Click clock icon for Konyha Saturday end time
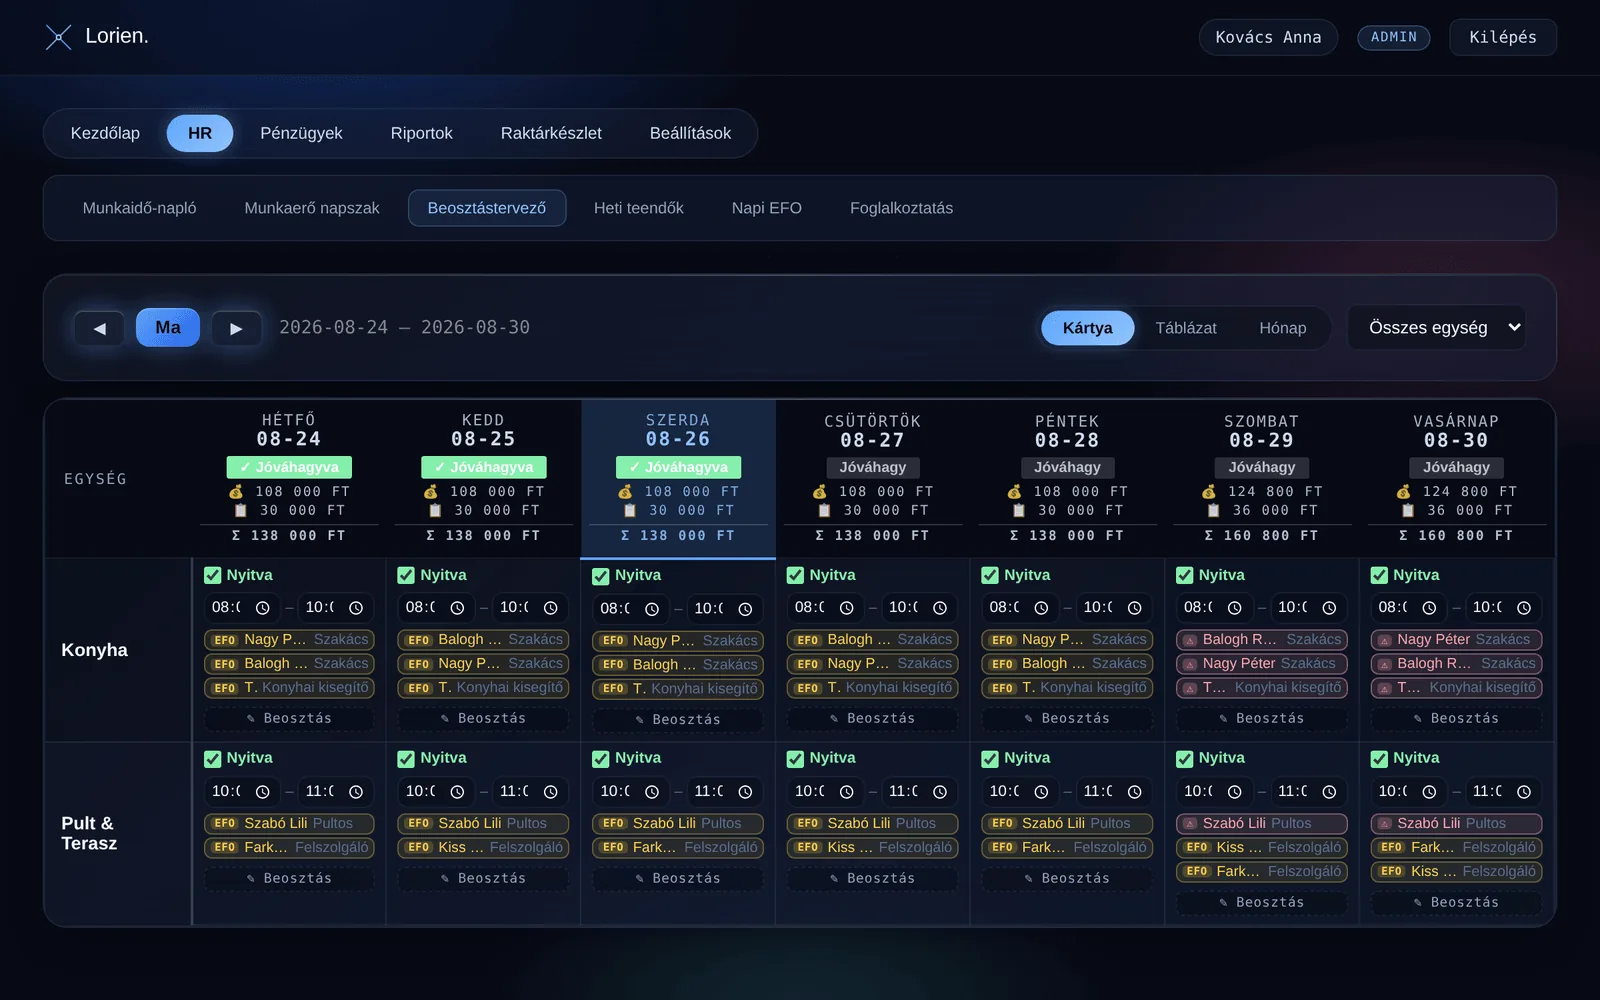Screen dimensions: 1600x1000 (x=1329, y=608)
